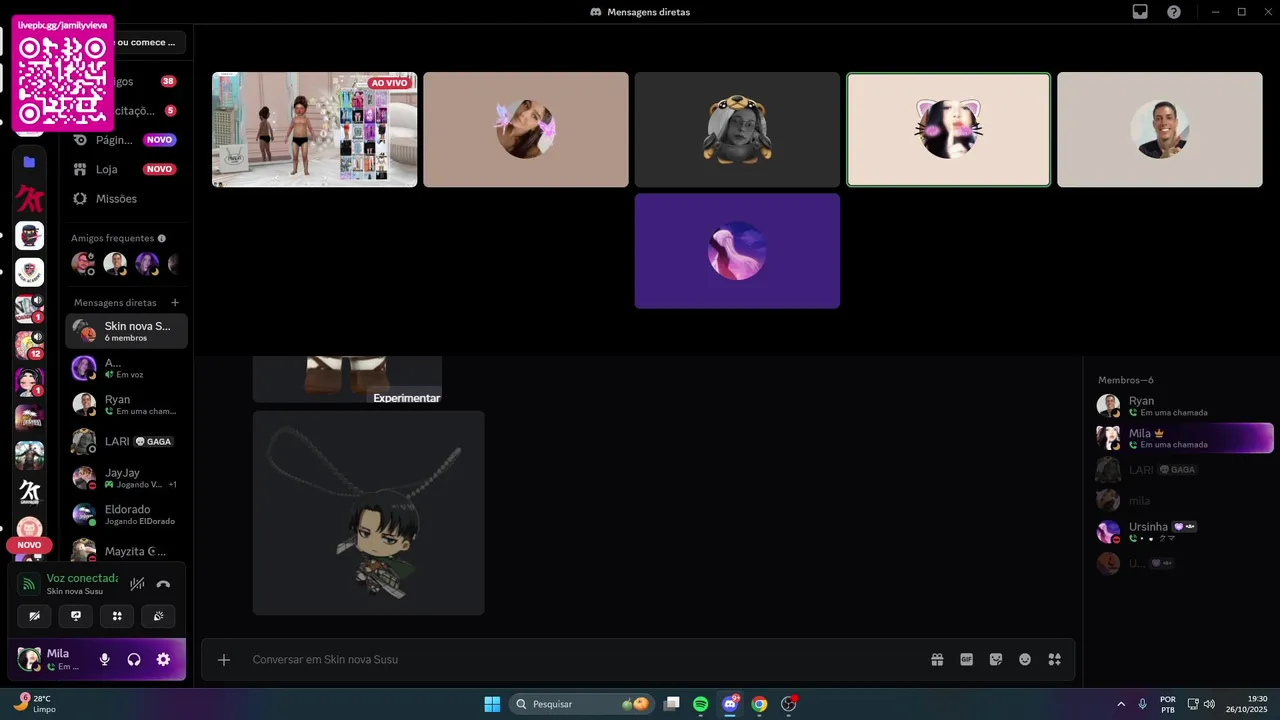Image resolution: width=1280 pixels, height=720 pixels.
Task: Click the Experimentar button on chat image
Action: coord(406,398)
